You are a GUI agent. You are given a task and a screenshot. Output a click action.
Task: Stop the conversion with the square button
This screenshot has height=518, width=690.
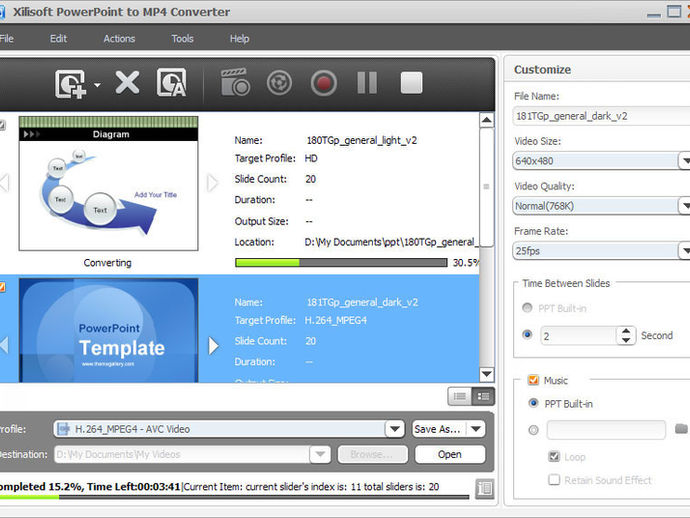pos(411,83)
